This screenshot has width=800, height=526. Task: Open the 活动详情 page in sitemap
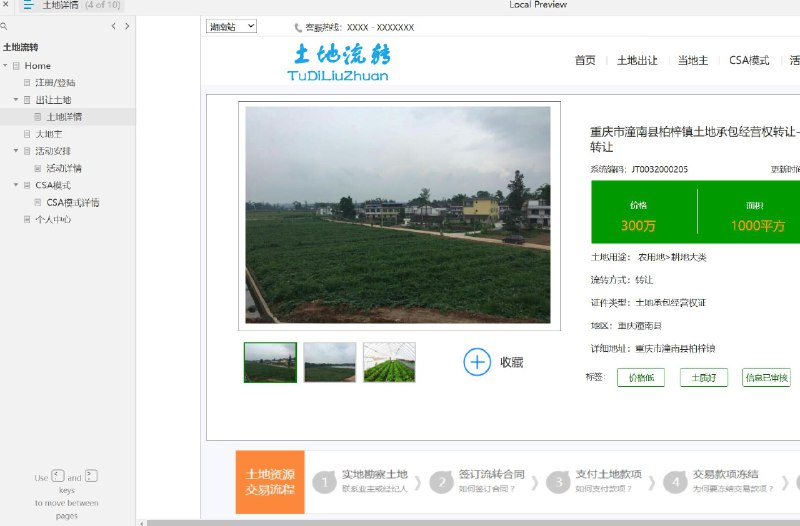pos(64,168)
